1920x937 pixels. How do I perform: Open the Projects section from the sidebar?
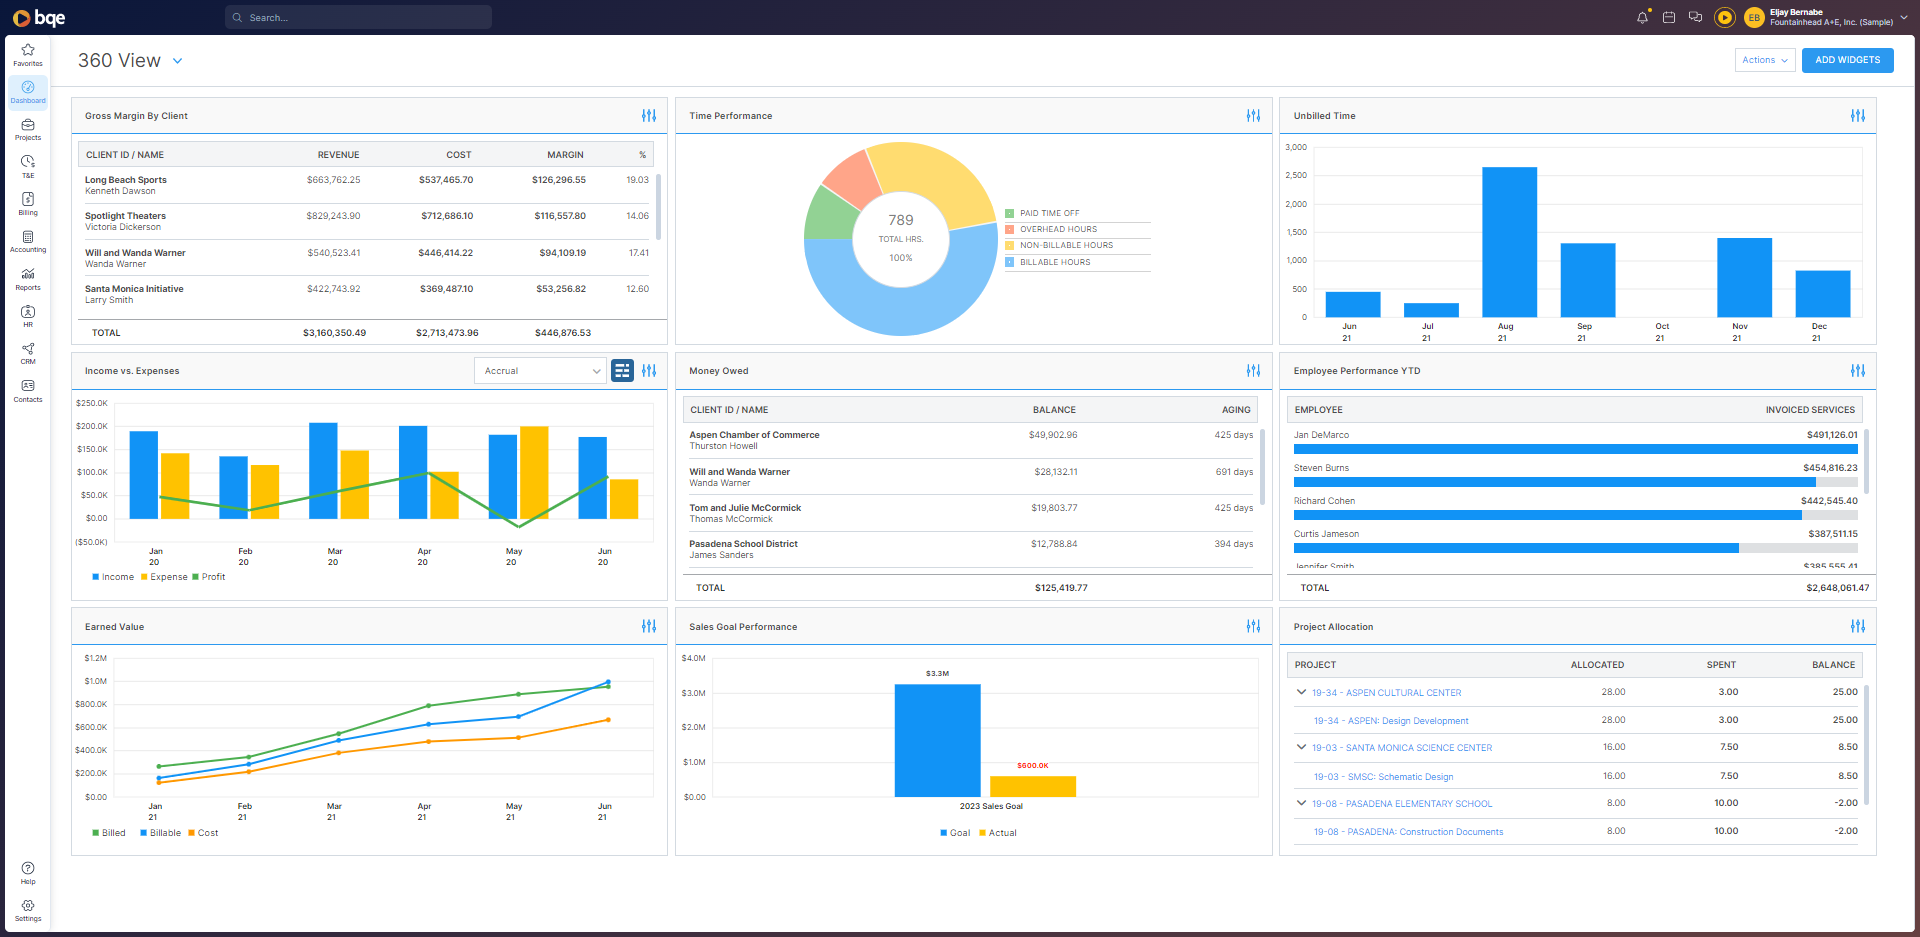click(27, 129)
